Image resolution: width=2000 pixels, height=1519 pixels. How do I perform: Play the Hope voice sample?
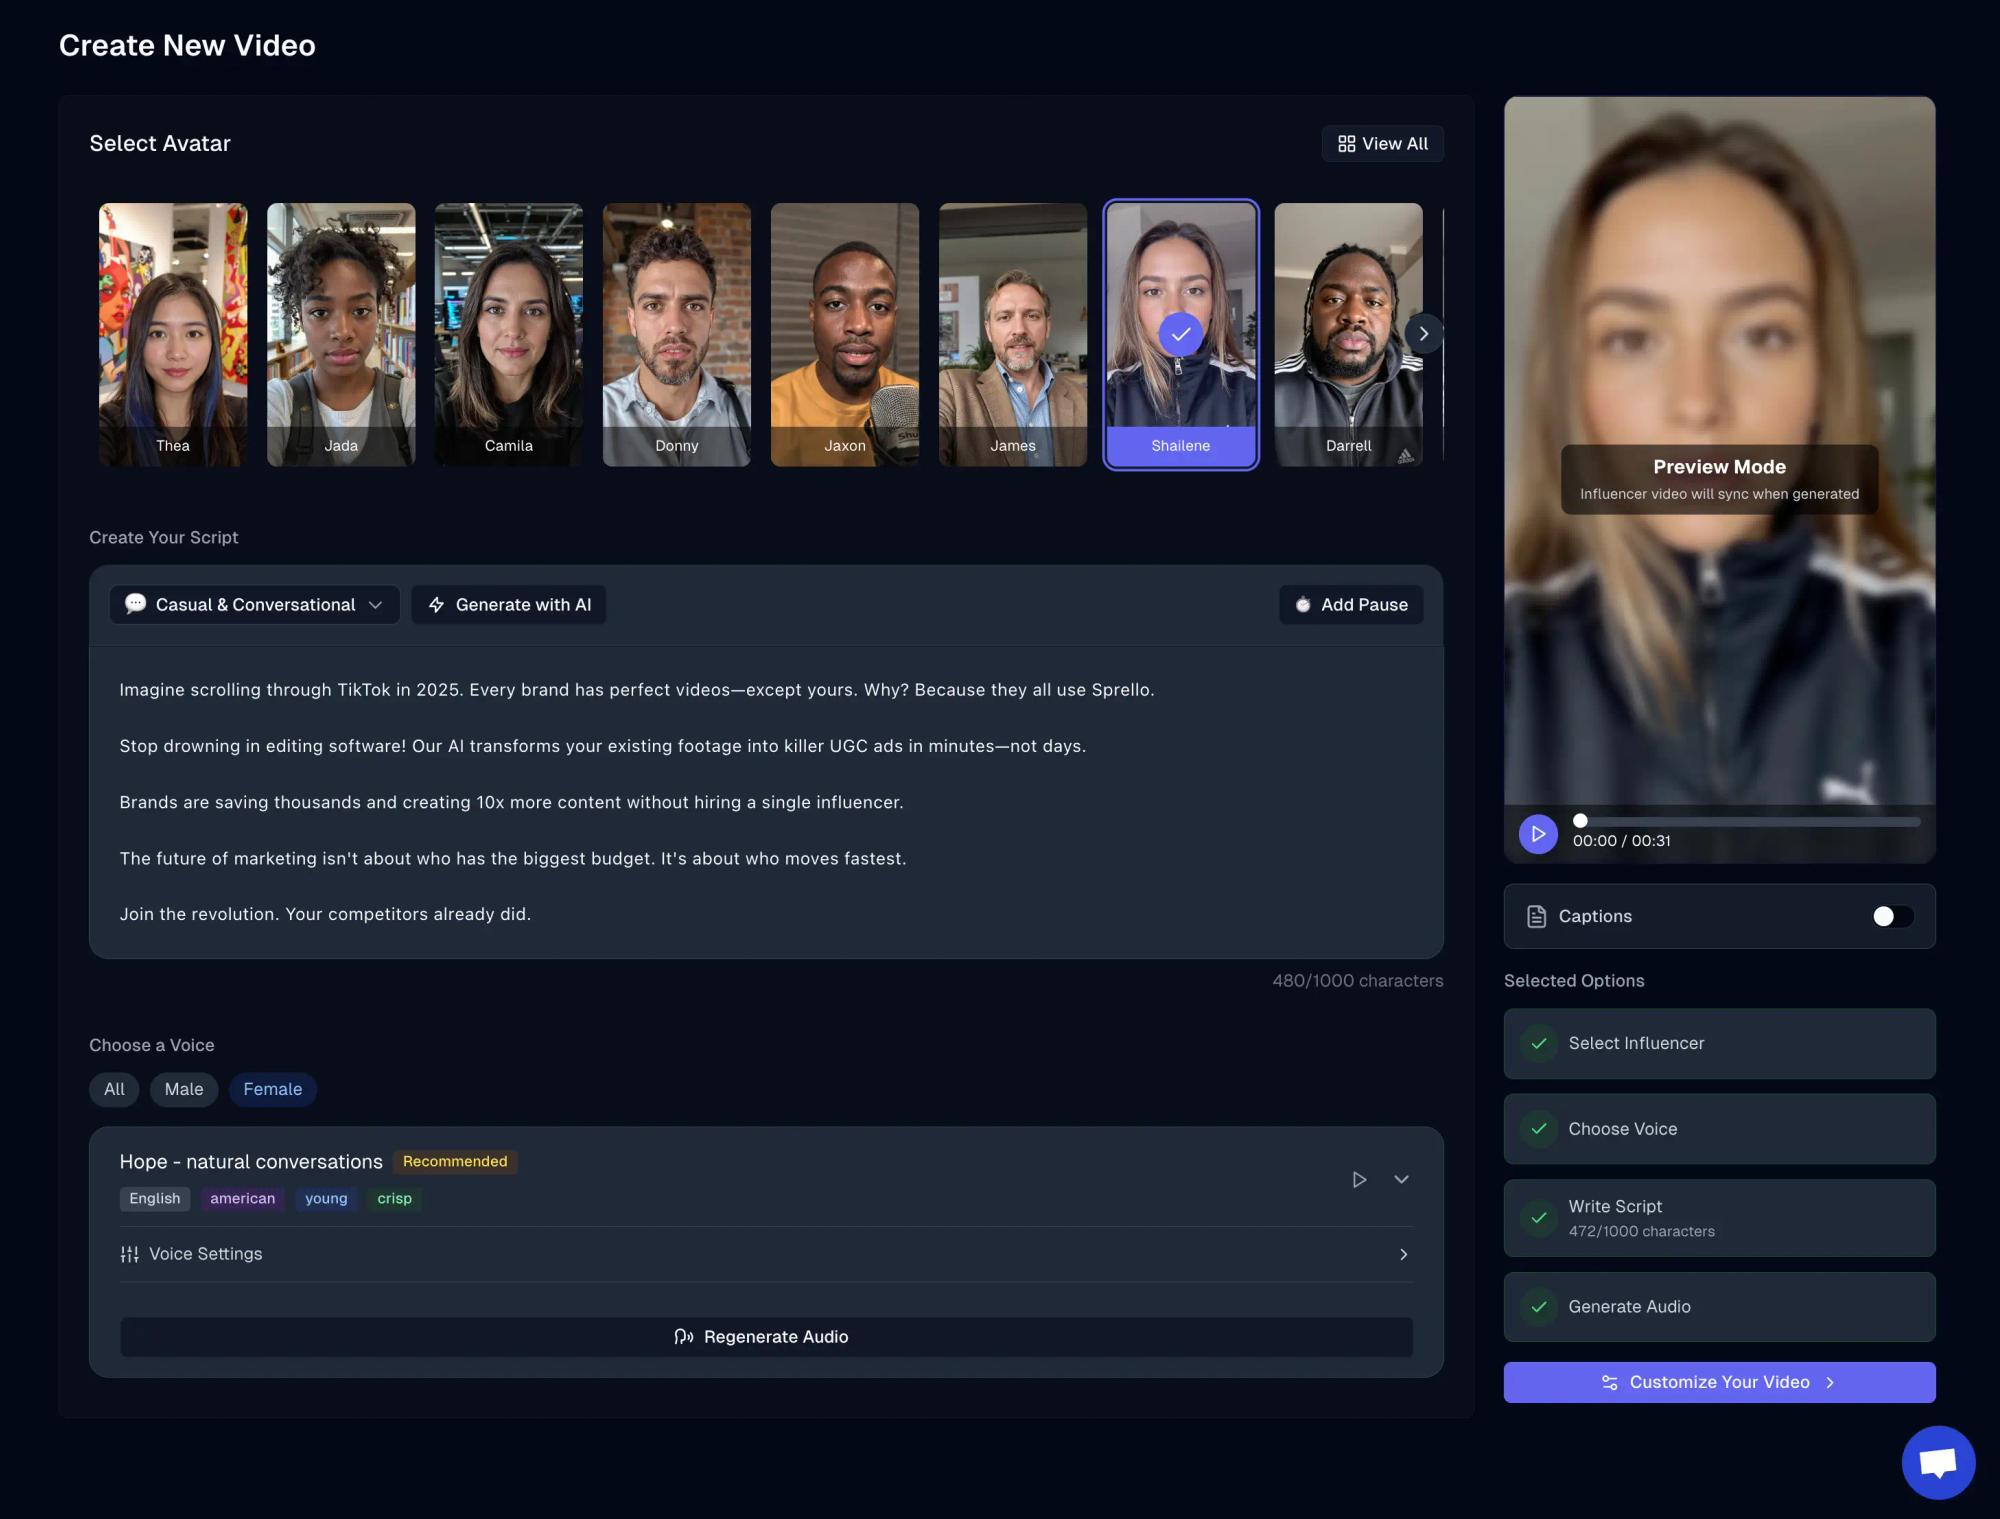pos(1359,1180)
